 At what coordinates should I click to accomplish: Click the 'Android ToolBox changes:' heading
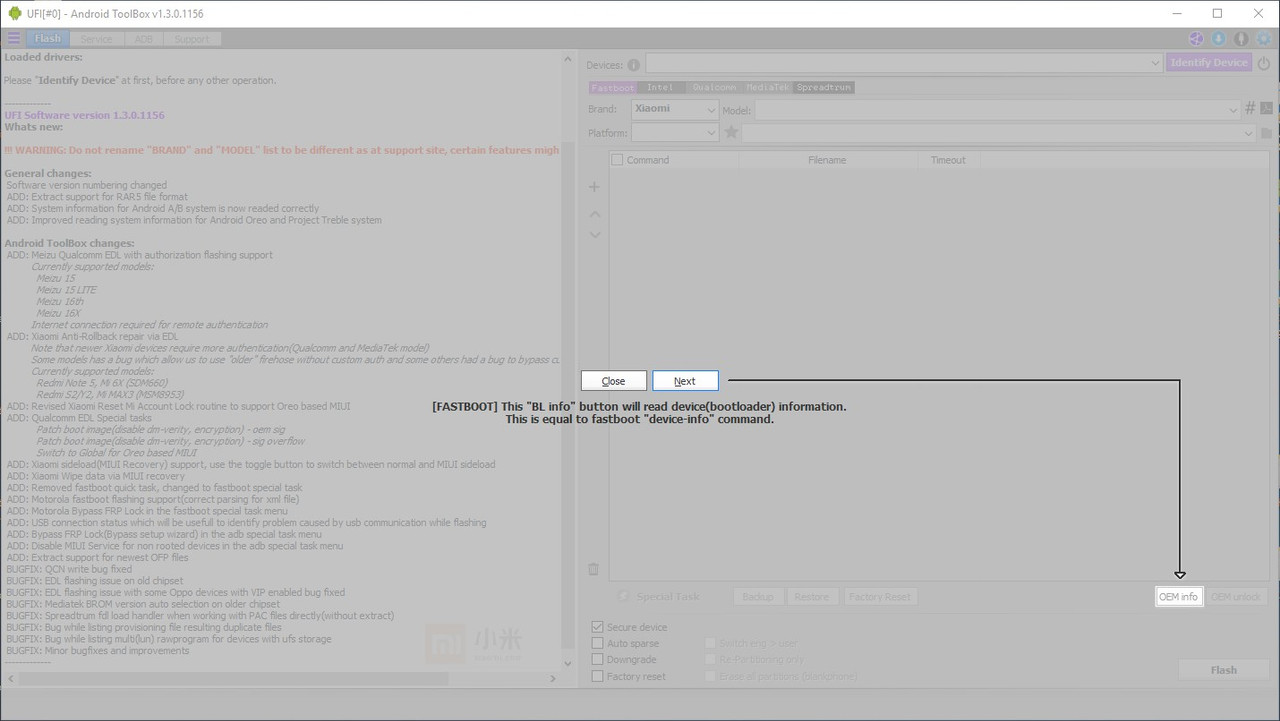[x=69, y=244]
